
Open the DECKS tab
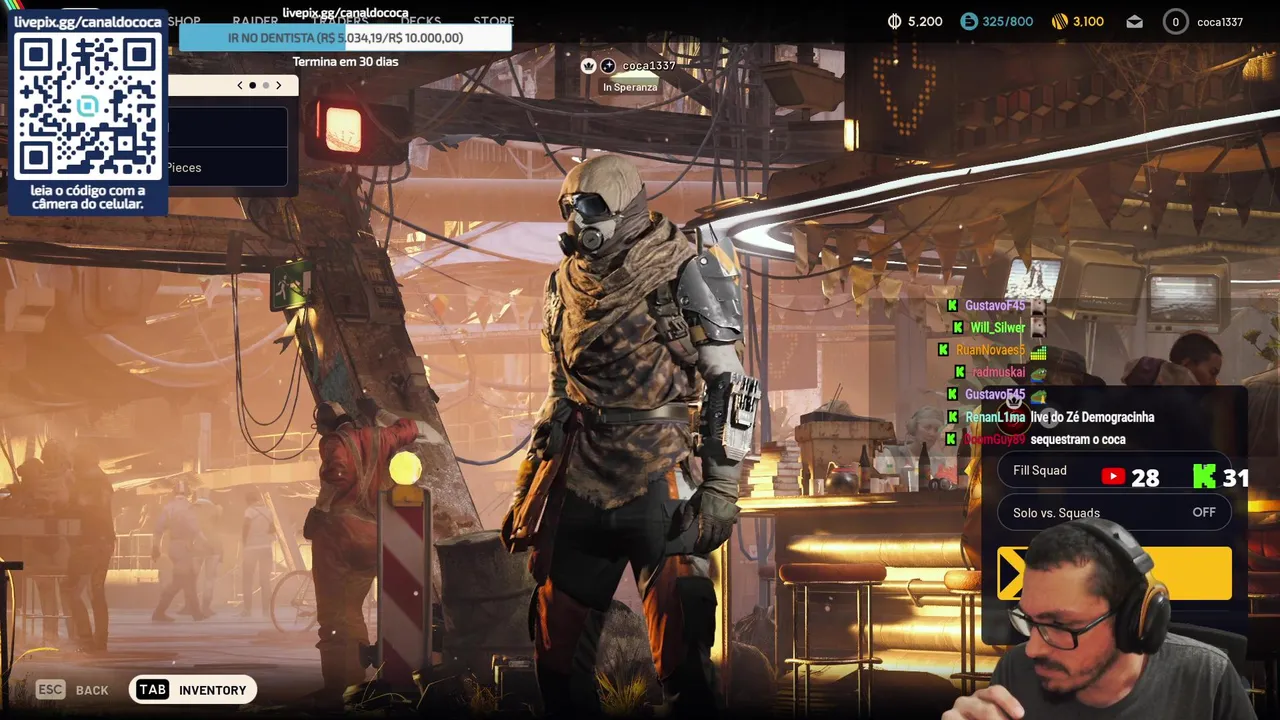[421, 21]
